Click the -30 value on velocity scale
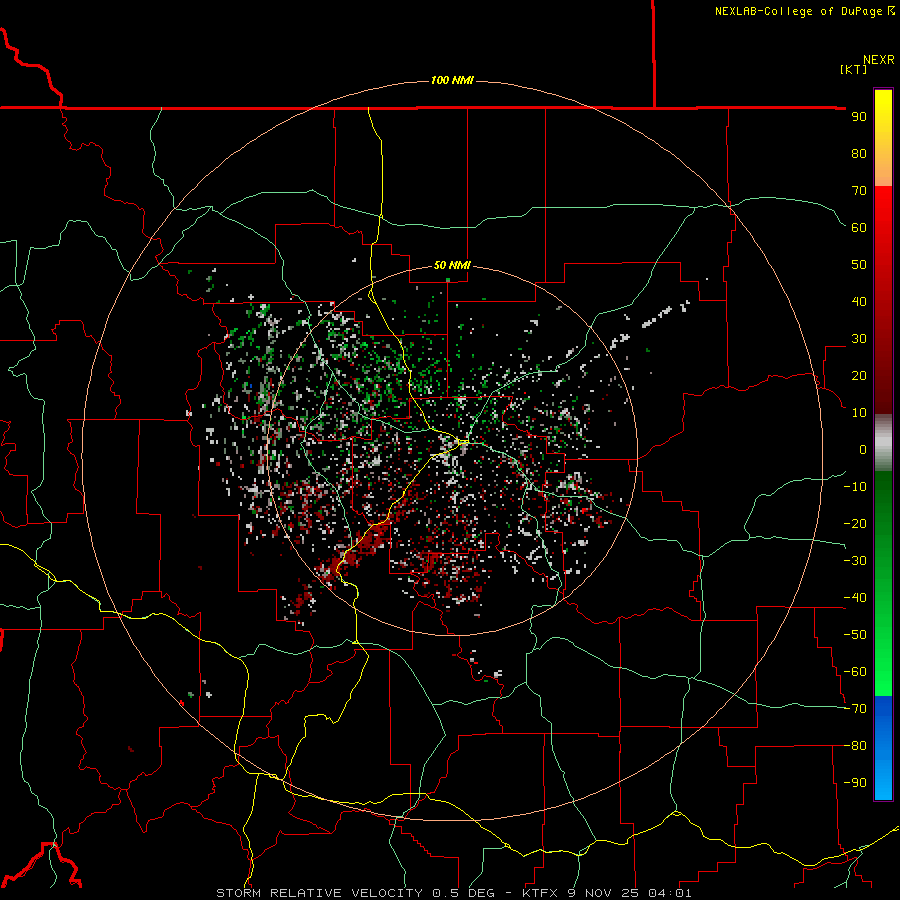This screenshot has width=900, height=900. 855,561
